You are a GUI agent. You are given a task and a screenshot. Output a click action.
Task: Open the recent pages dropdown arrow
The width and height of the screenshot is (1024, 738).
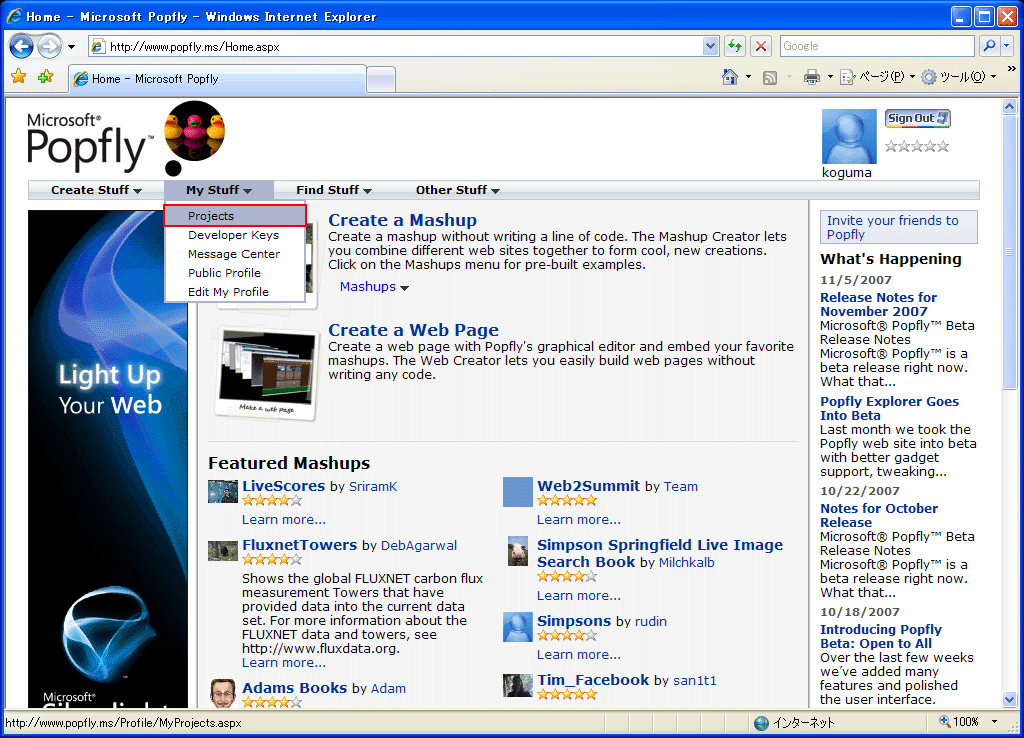point(71,47)
